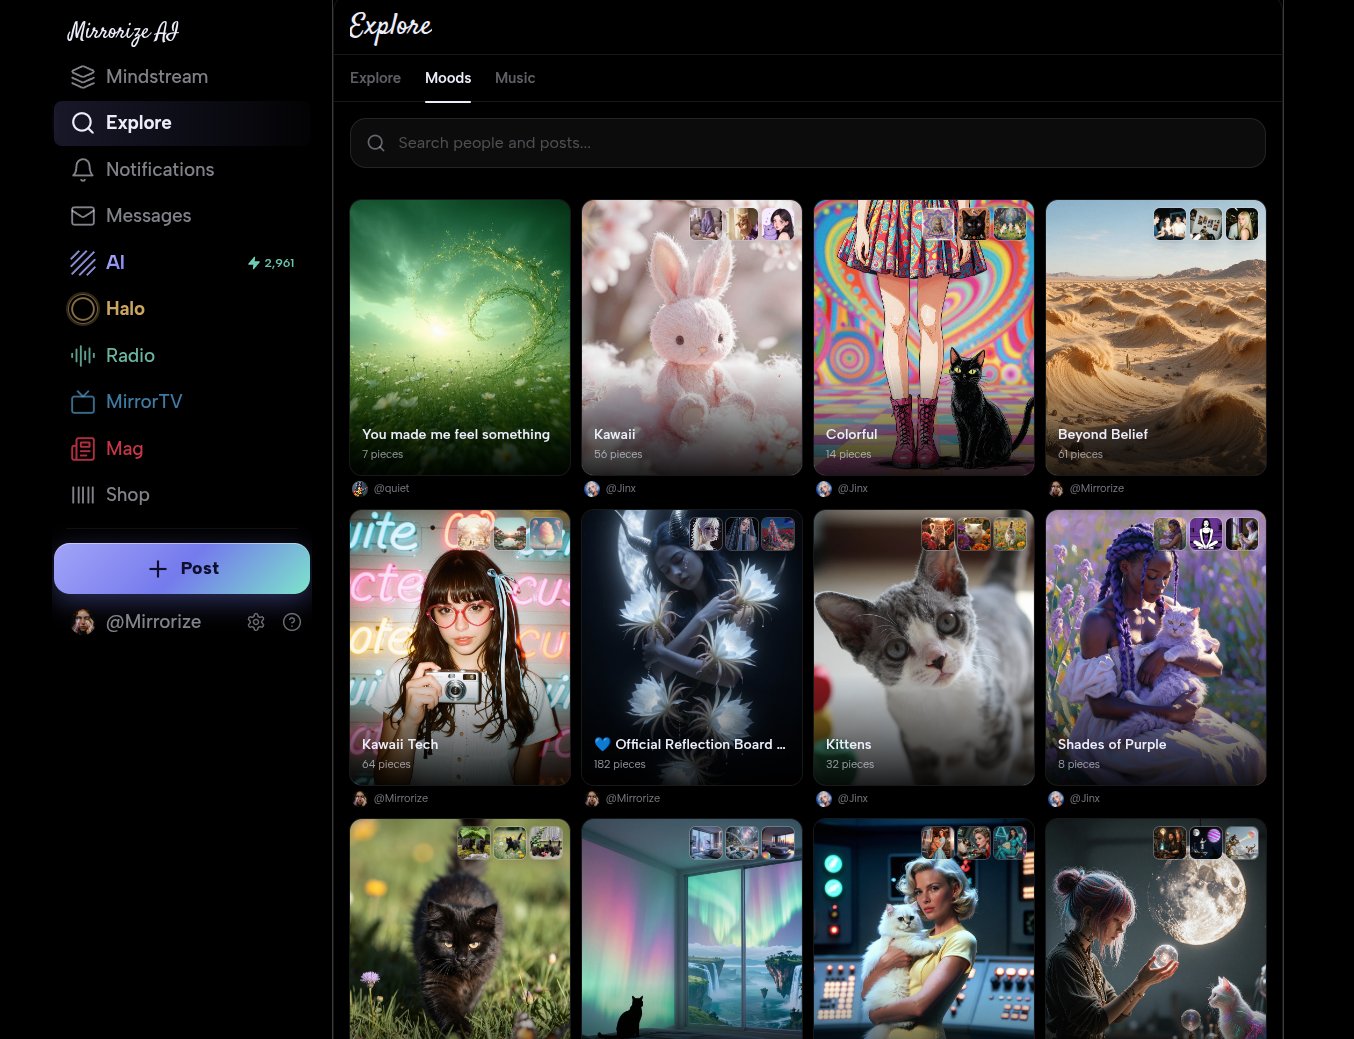The height and width of the screenshot is (1039, 1354).
Task: Open the AI section icon
Action: point(83,263)
